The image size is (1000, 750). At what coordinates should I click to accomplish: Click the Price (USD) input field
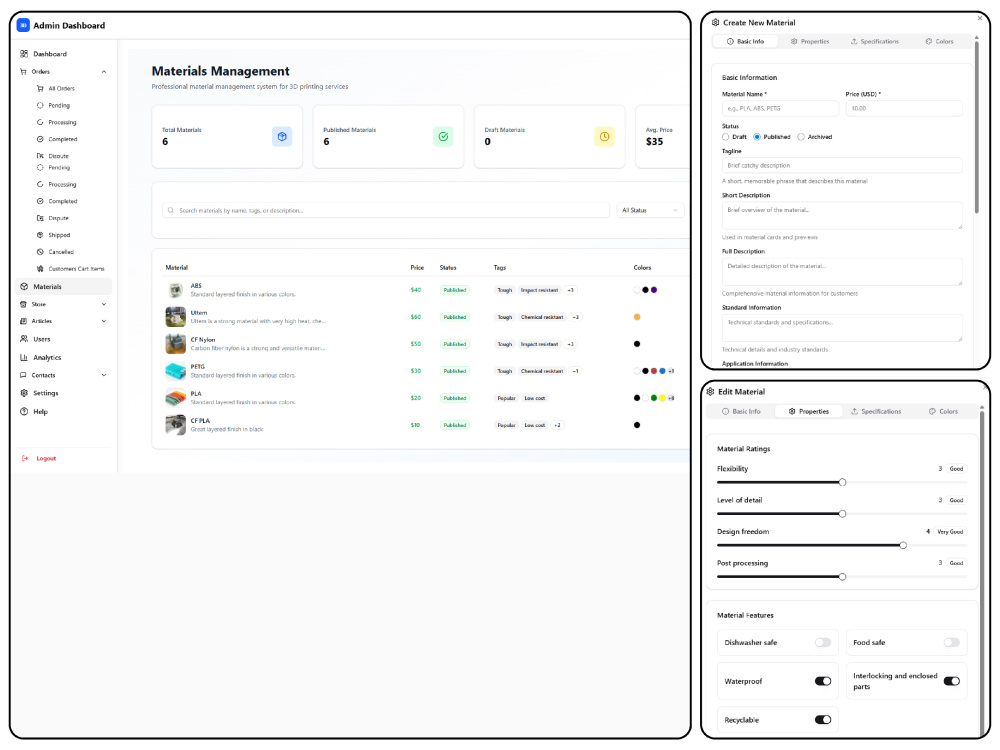(x=904, y=109)
